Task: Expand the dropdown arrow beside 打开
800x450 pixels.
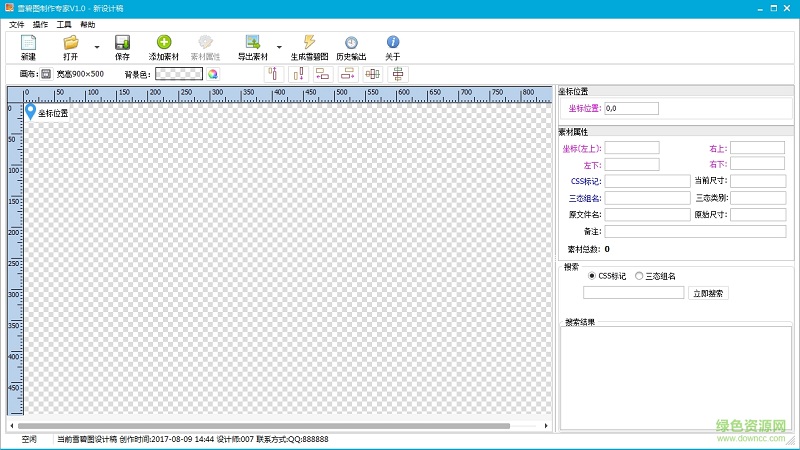Action: tap(96, 47)
